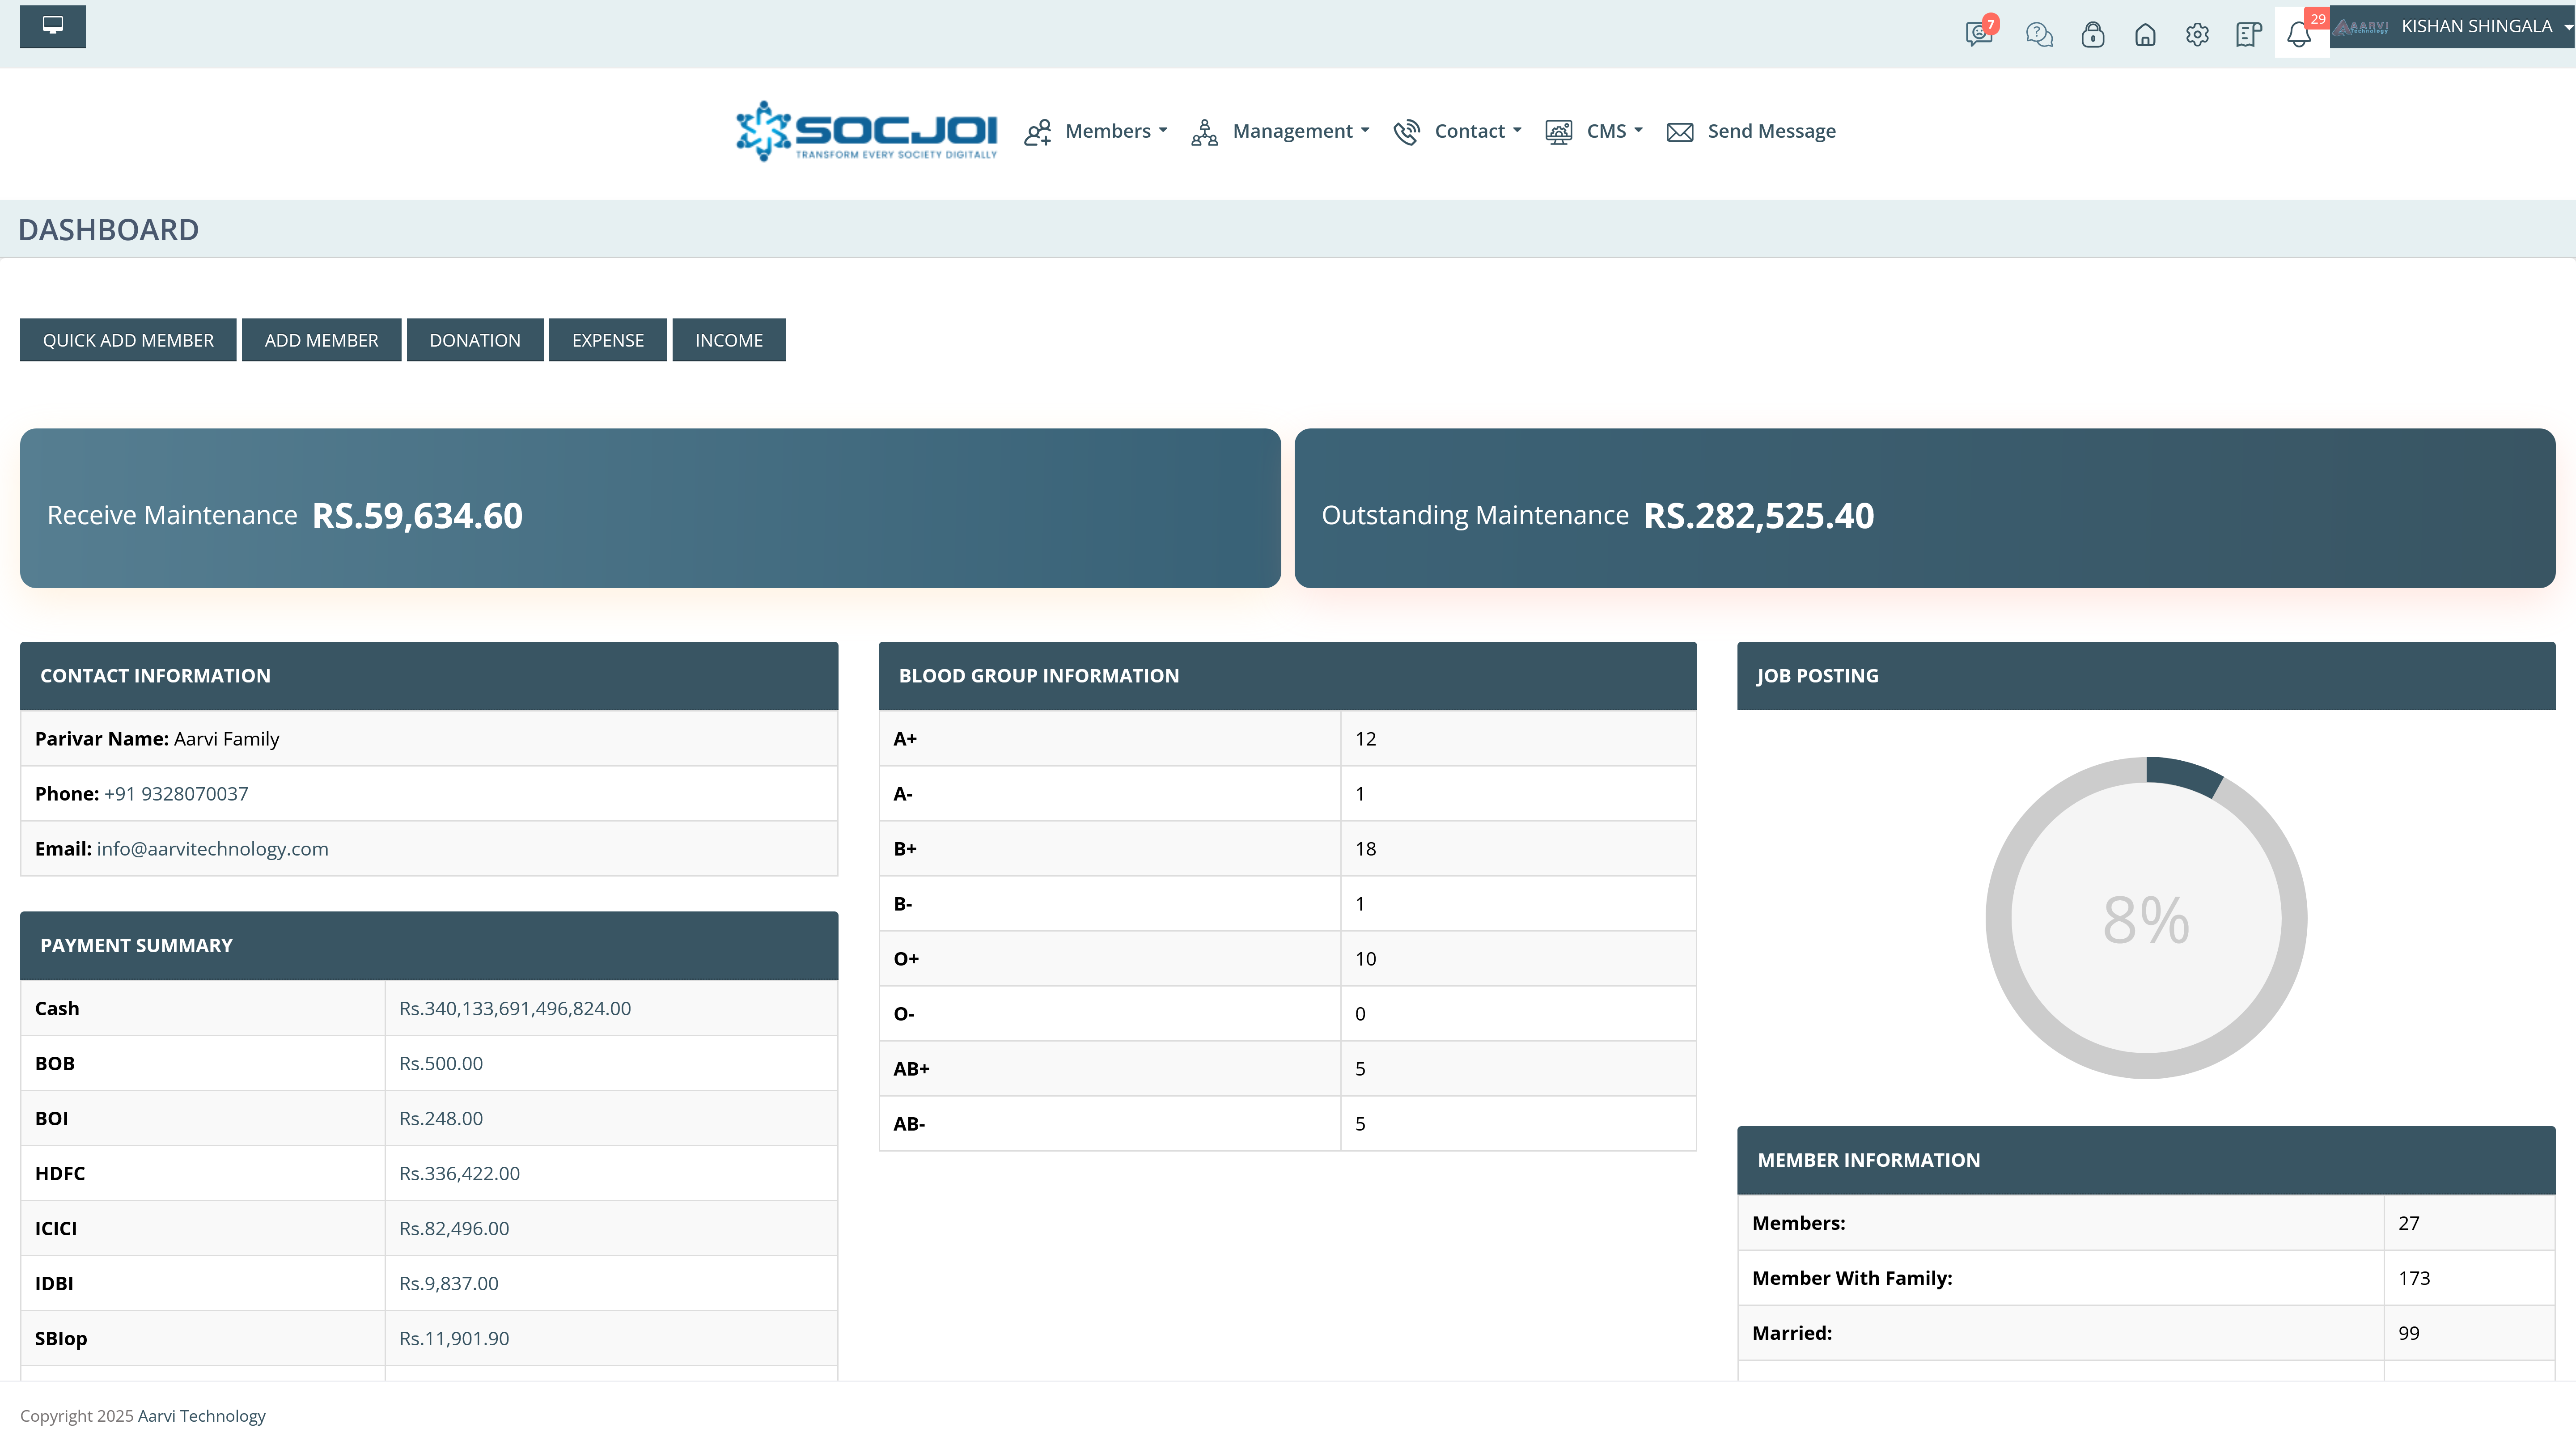The height and width of the screenshot is (1449, 2576).
Task: Click the BLOOD GROUP INFORMATION header
Action: [1288, 676]
